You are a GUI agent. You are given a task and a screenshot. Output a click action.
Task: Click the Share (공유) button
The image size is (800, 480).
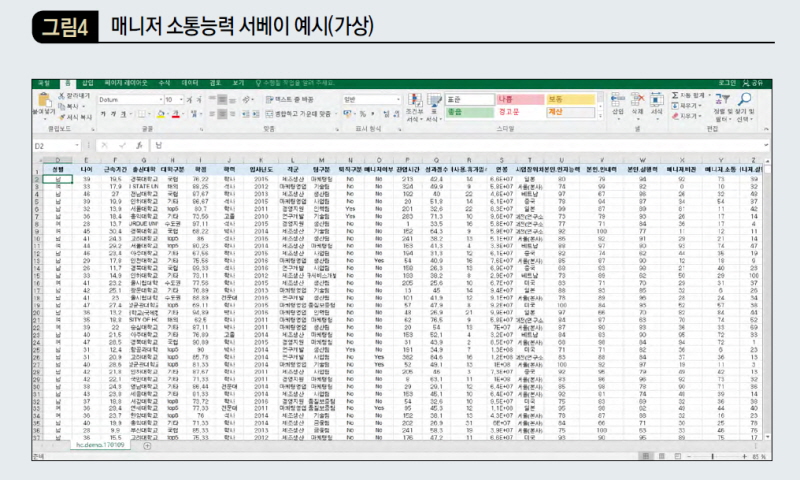(753, 83)
